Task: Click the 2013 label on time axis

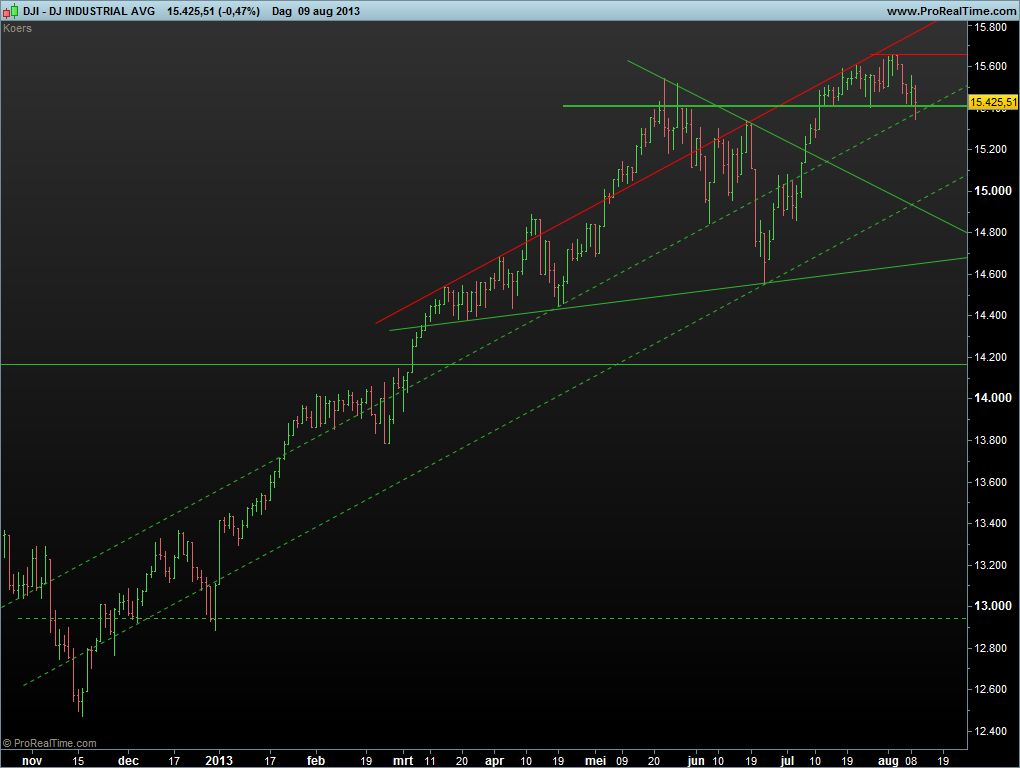Action: 219,760
